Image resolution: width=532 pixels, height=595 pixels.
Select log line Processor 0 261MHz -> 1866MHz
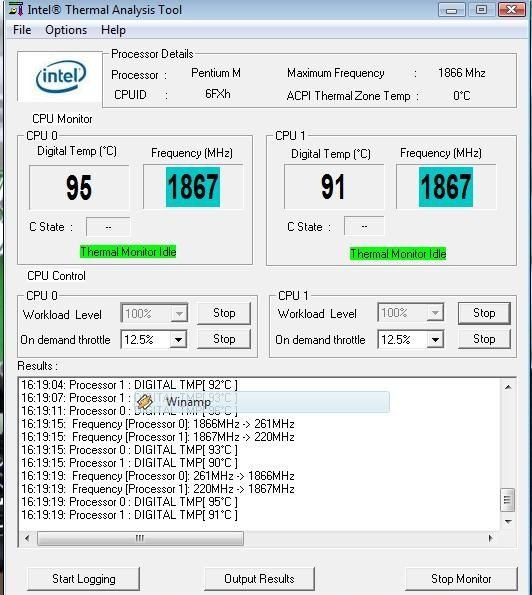point(158,476)
